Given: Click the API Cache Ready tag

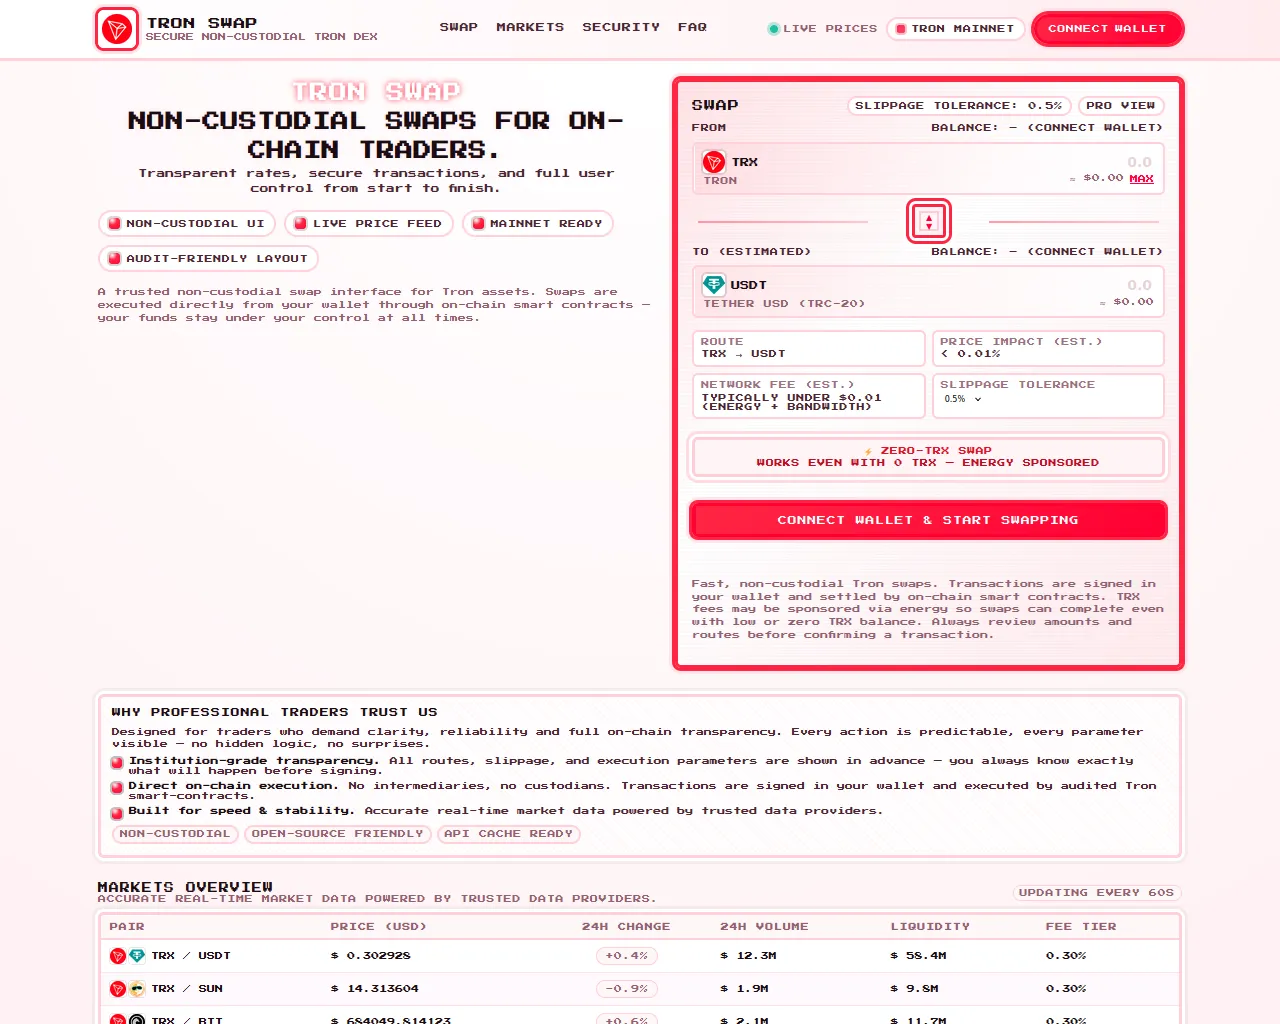Looking at the screenshot, I should 509,834.
